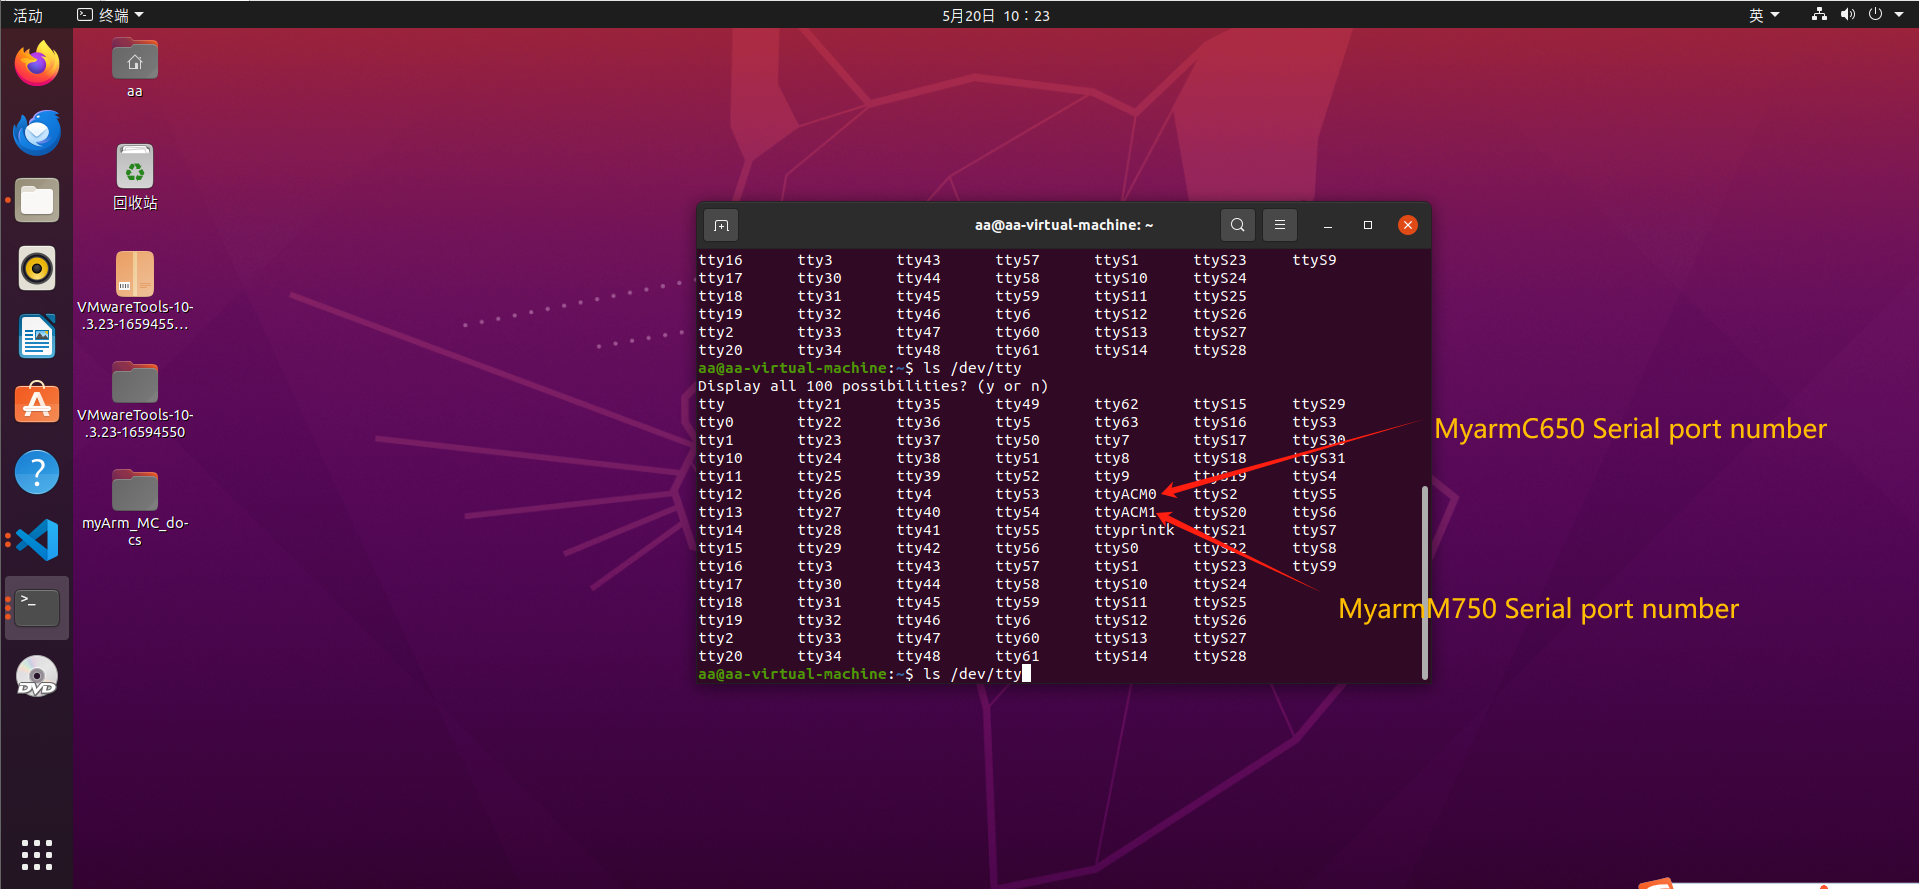
Task: Click tty63 in the terminal listing
Action: tap(1116, 422)
